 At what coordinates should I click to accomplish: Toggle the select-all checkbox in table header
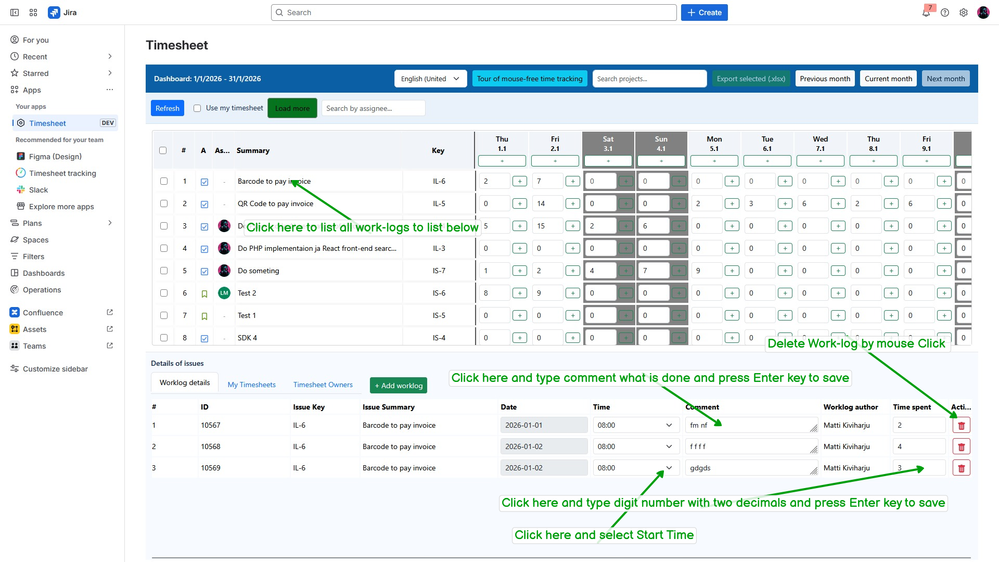[x=163, y=150]
